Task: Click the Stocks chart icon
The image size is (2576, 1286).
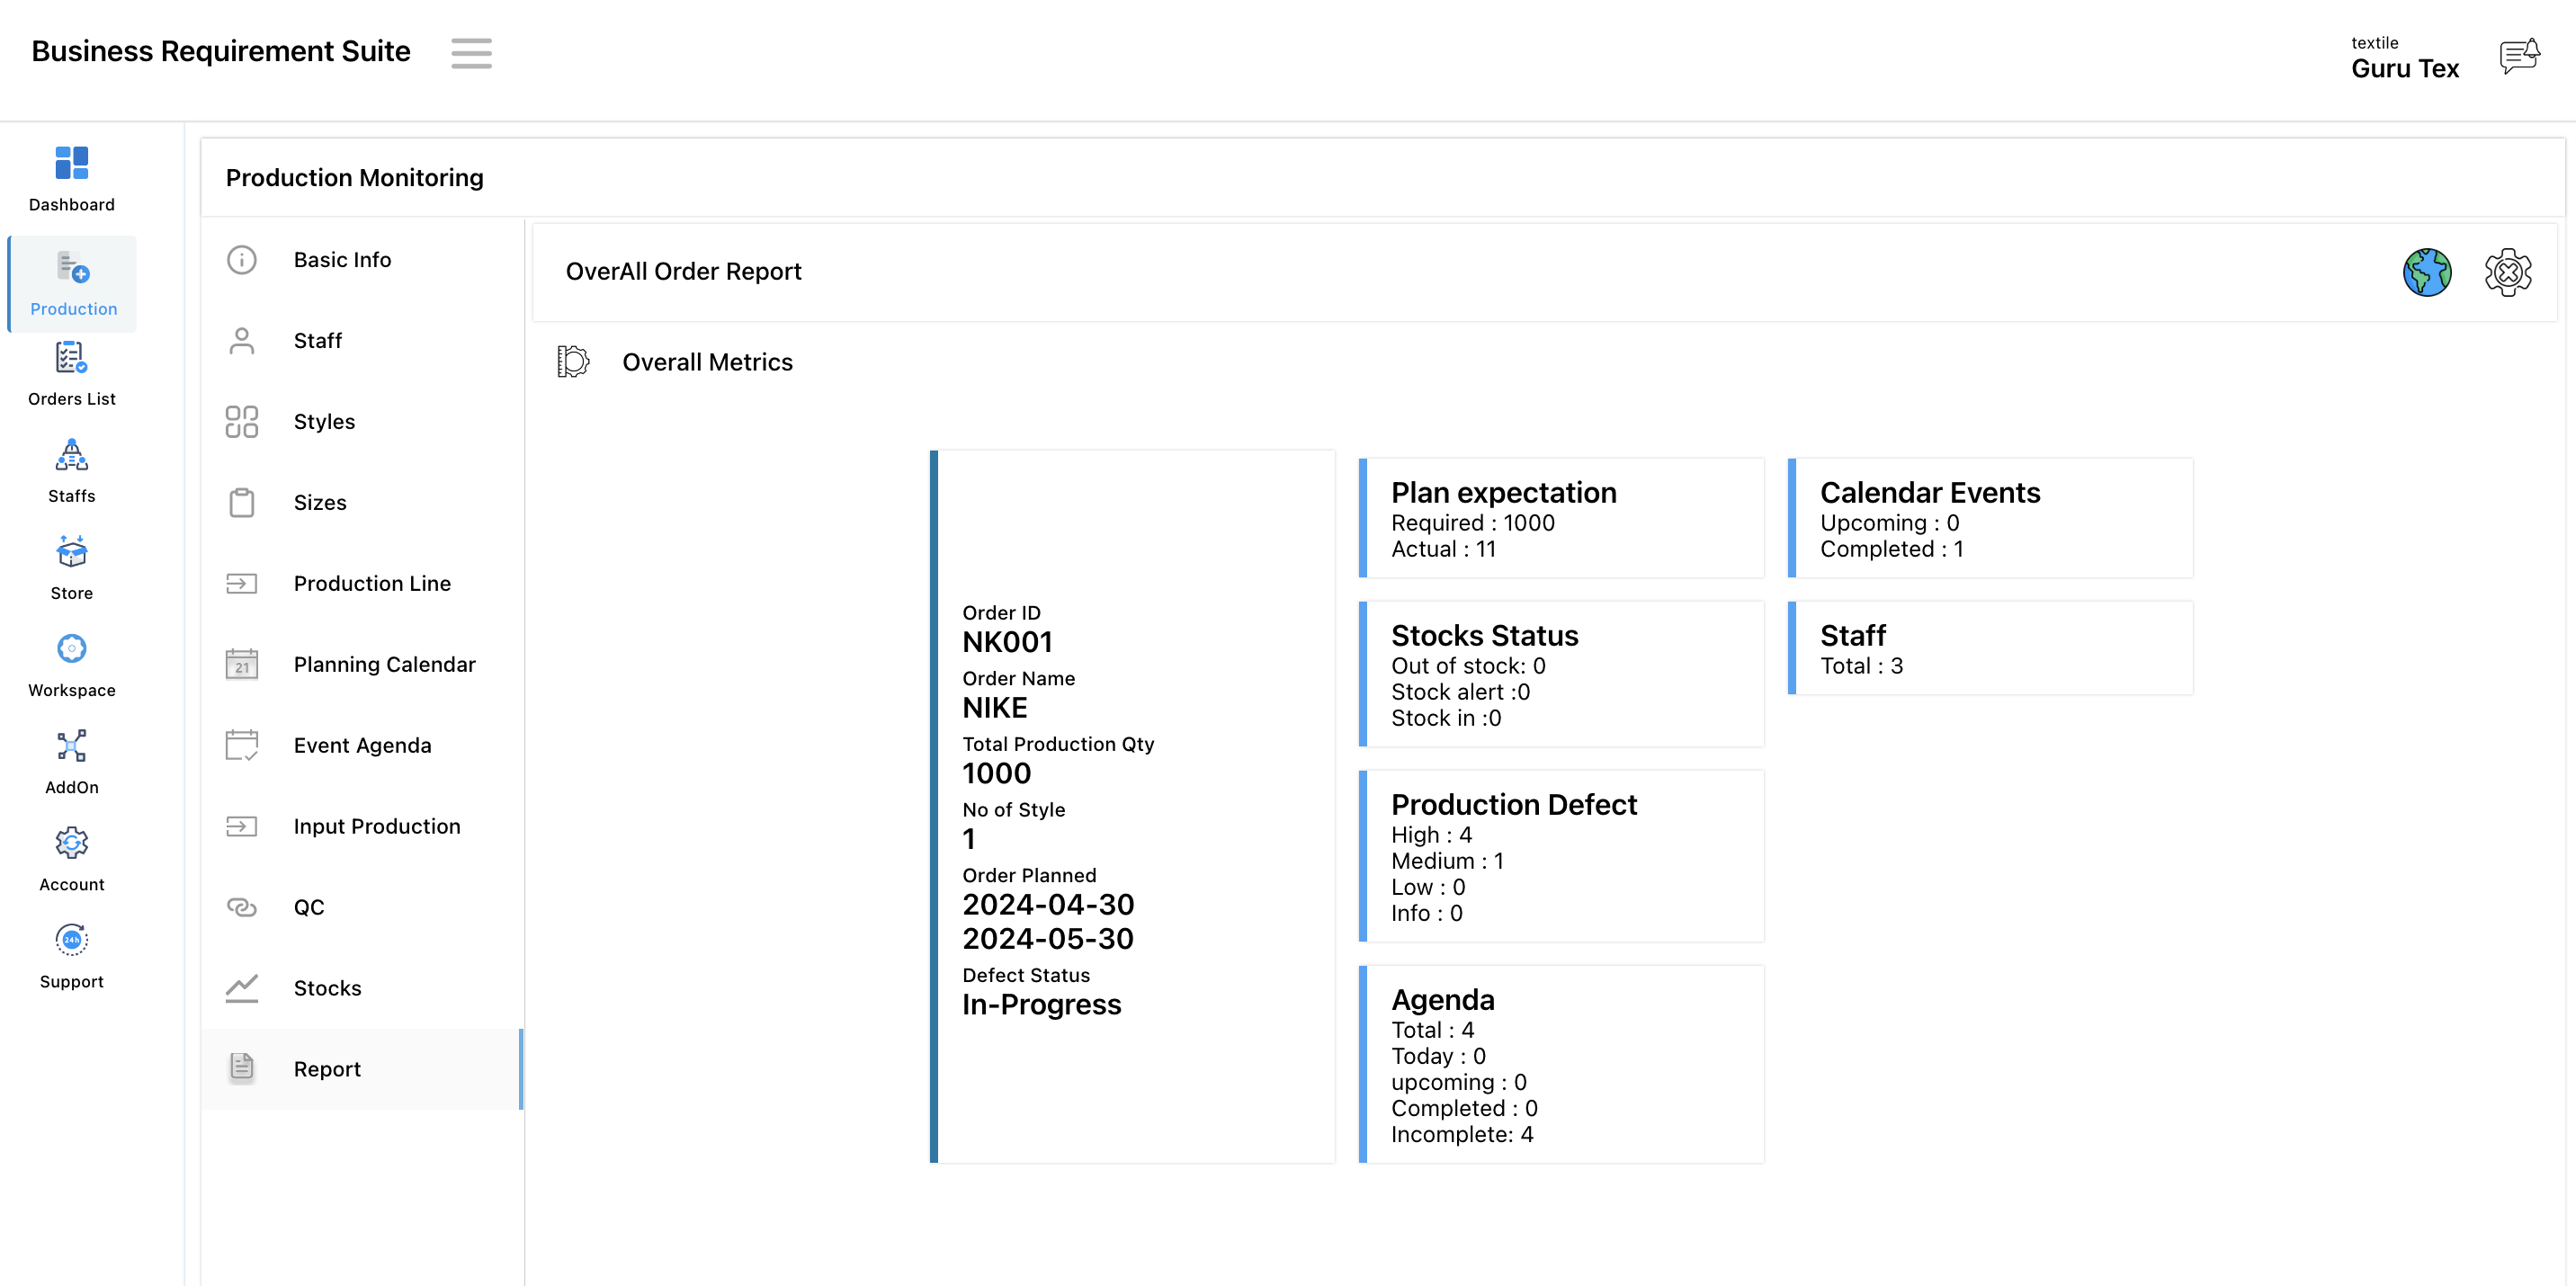Action: 242,989
